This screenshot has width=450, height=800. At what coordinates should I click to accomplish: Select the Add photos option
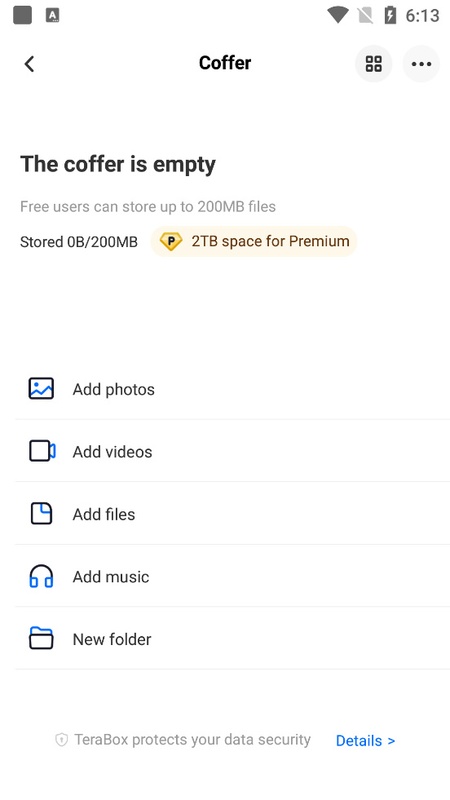(233, 389)
